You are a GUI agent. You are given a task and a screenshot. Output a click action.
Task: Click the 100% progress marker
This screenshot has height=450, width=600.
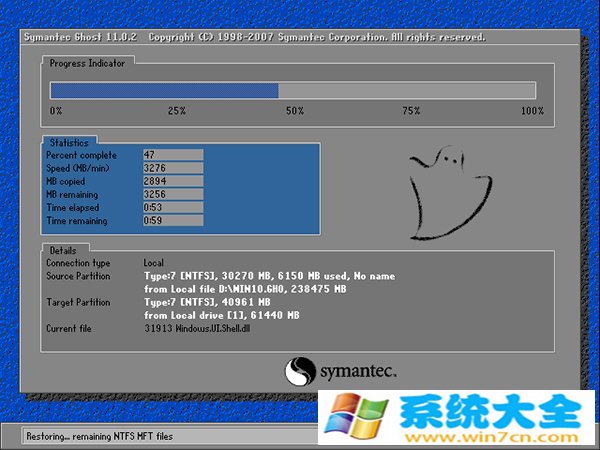532,111
